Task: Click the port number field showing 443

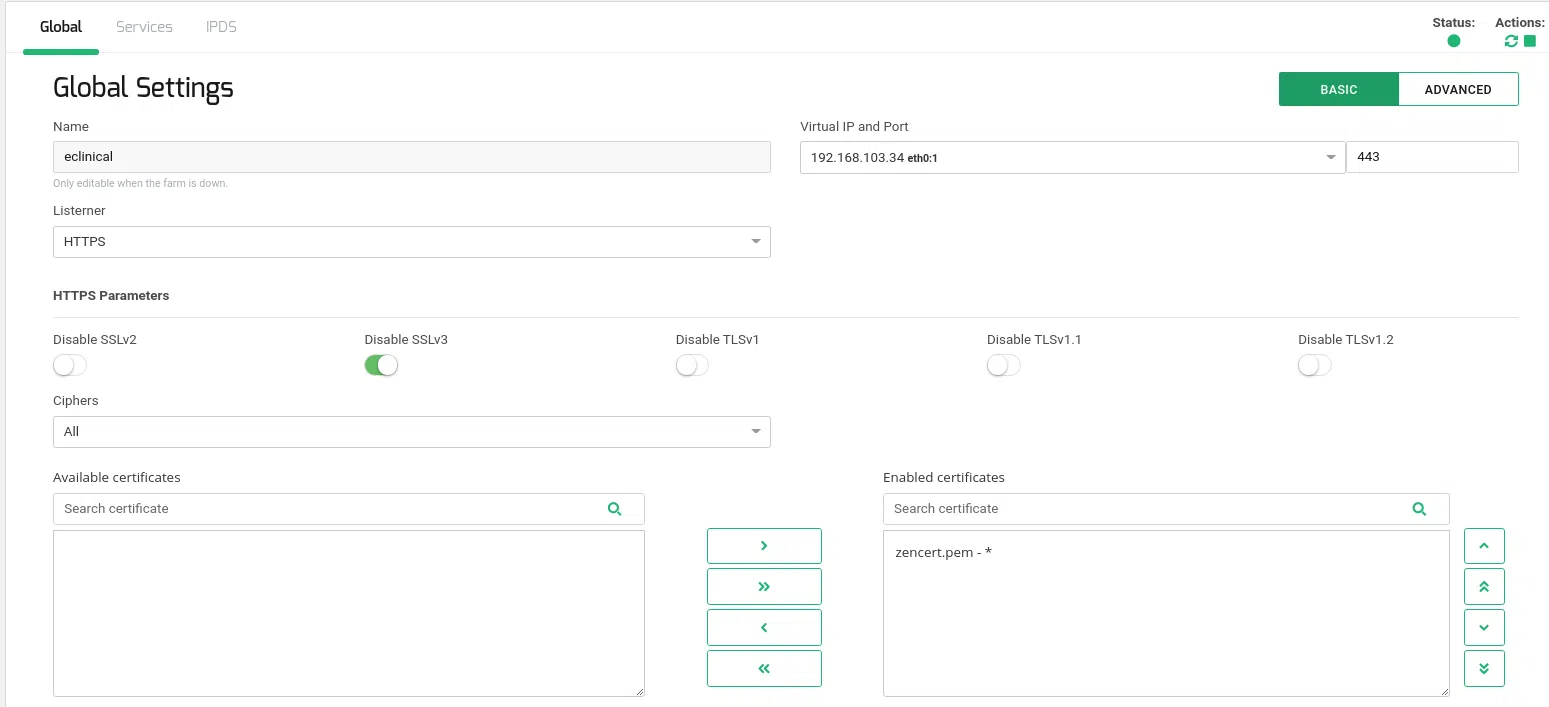Action: [1431, 158]
